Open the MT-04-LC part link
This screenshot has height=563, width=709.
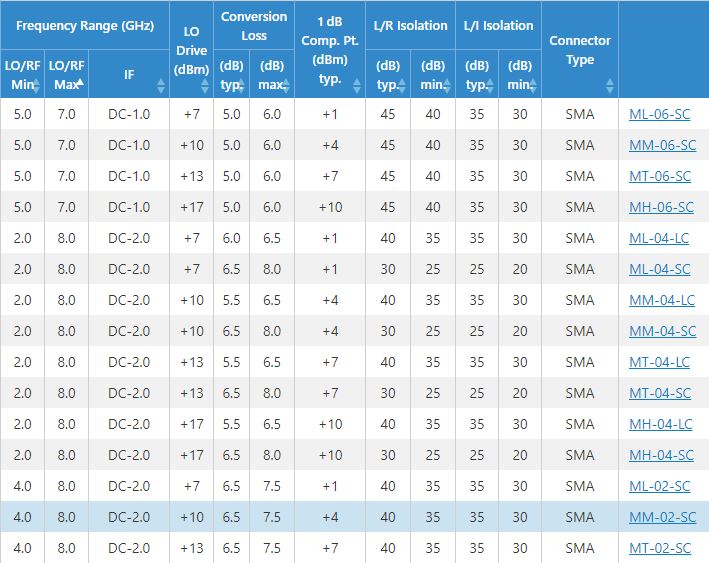coord(659,362)
